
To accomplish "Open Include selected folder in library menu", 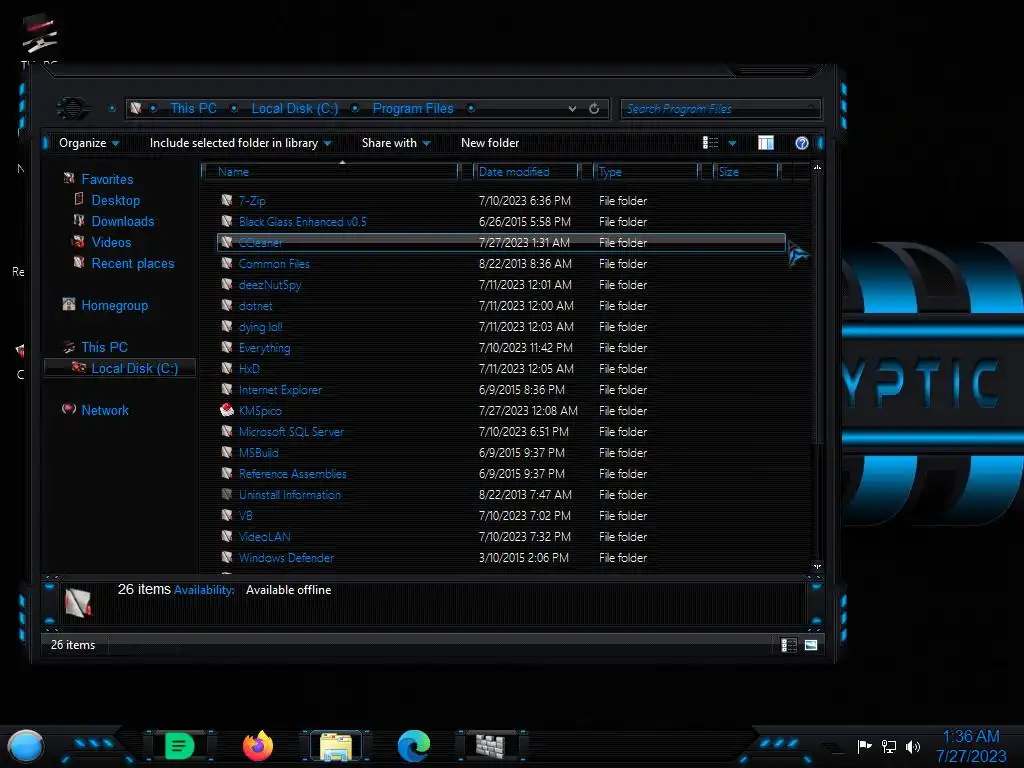I will pos(240,143).
